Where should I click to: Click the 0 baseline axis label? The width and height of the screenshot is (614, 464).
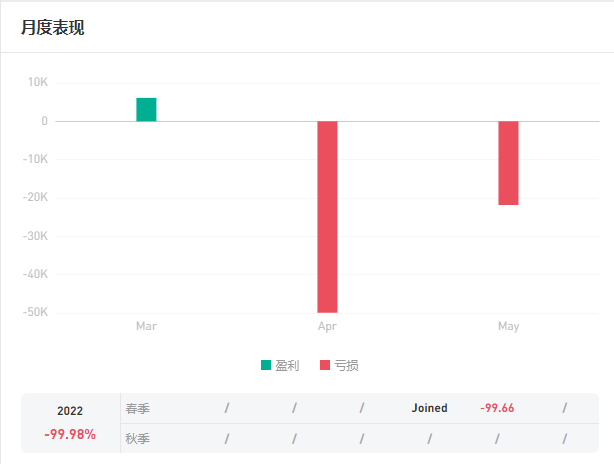pos(45,121)
